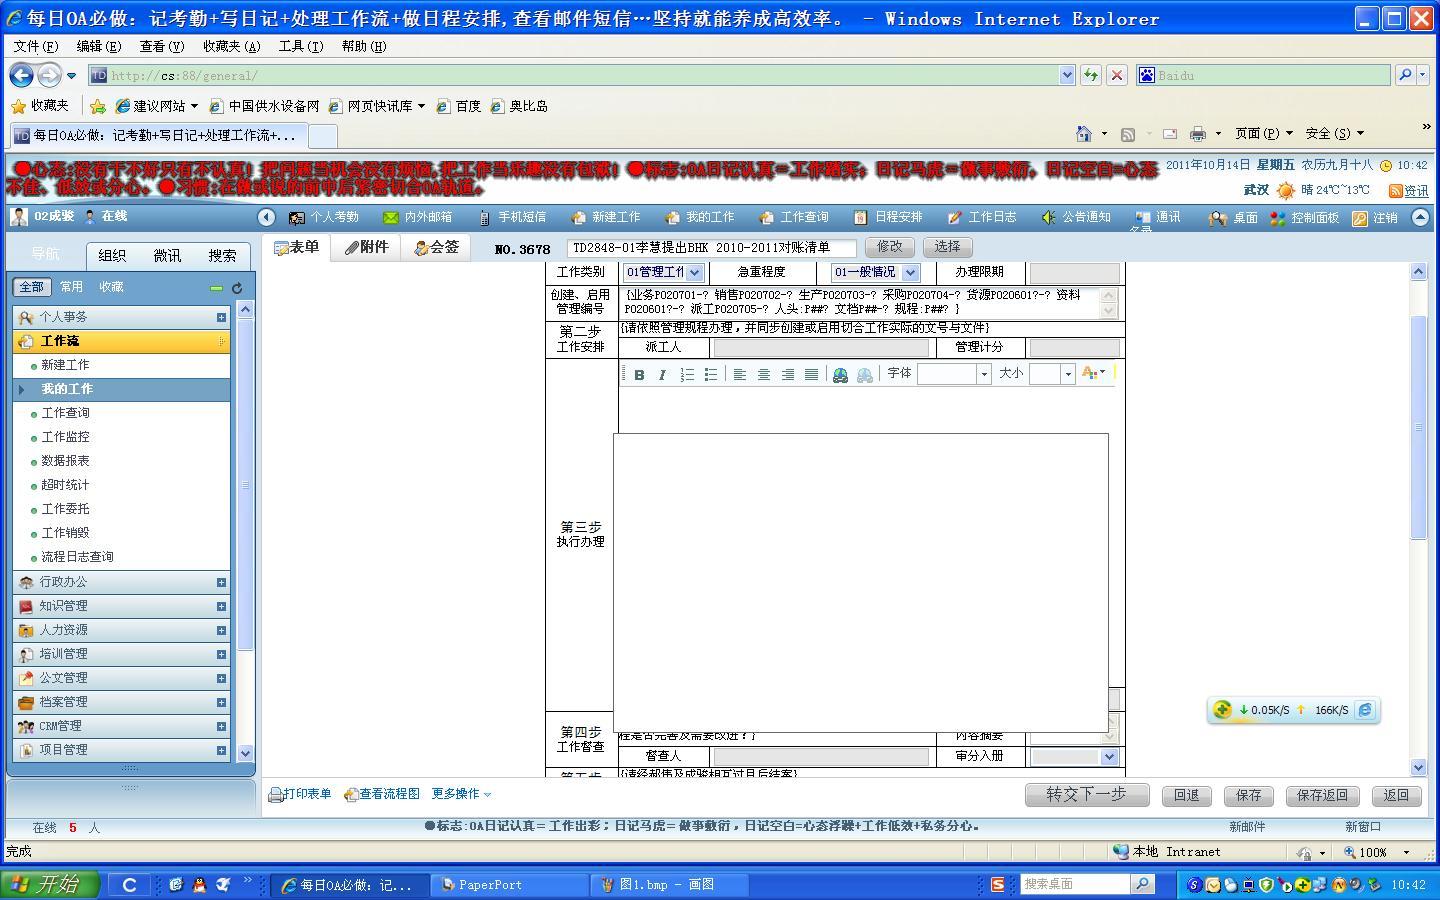Select the 全部 menu filter
Screen dimensions: 1440x900
(32, 287)
